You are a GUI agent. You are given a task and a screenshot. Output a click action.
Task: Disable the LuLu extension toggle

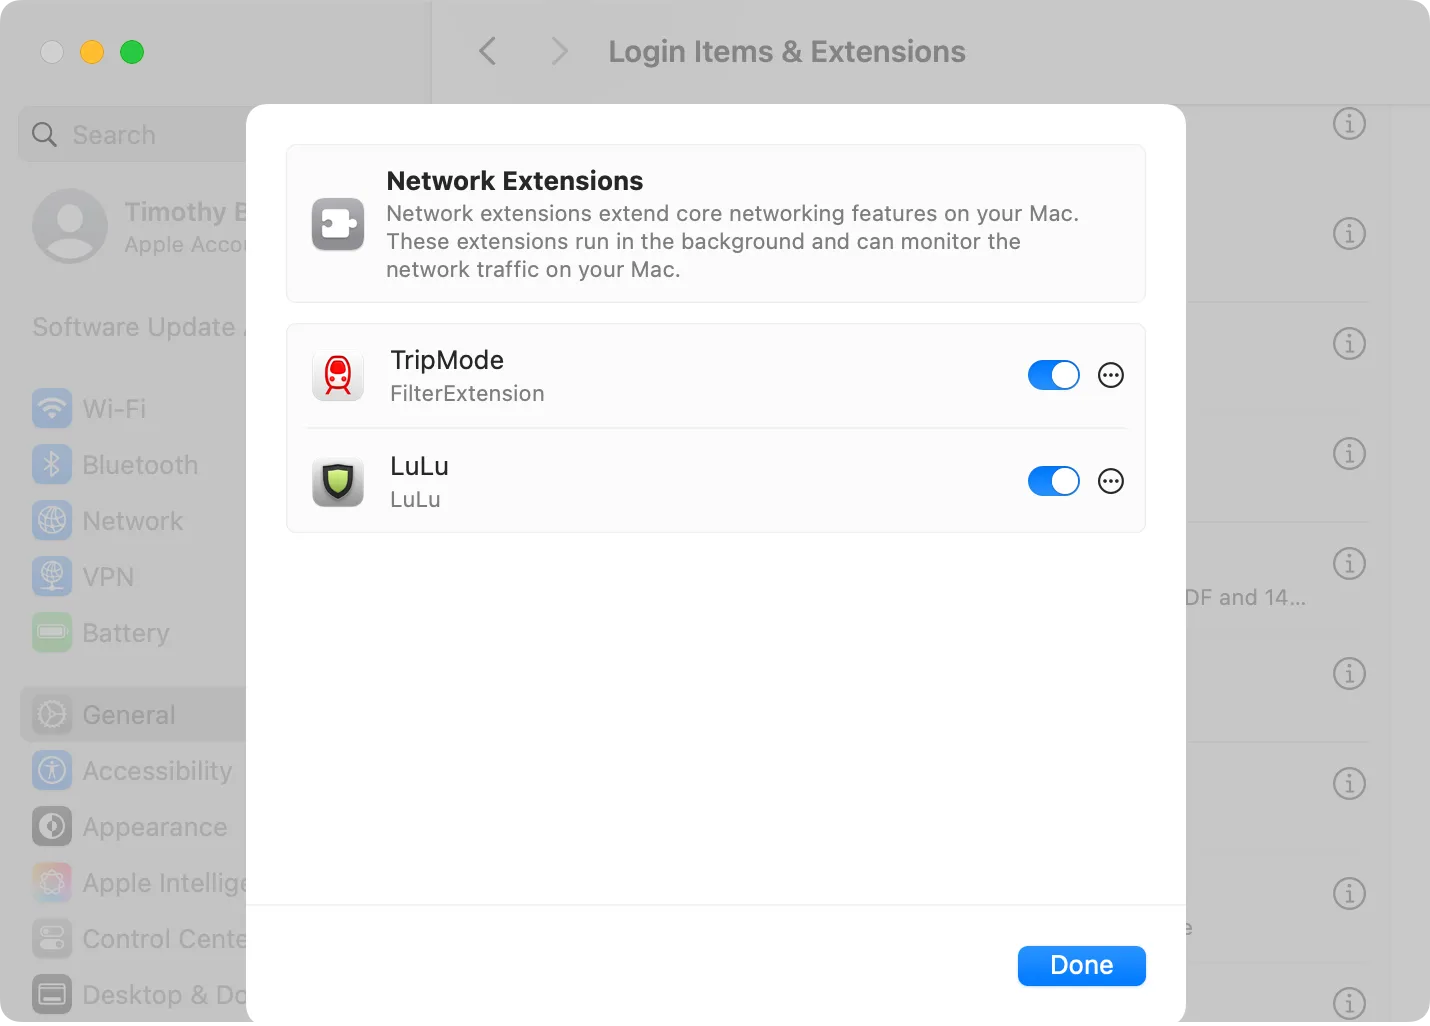(x=1053, y=481)
